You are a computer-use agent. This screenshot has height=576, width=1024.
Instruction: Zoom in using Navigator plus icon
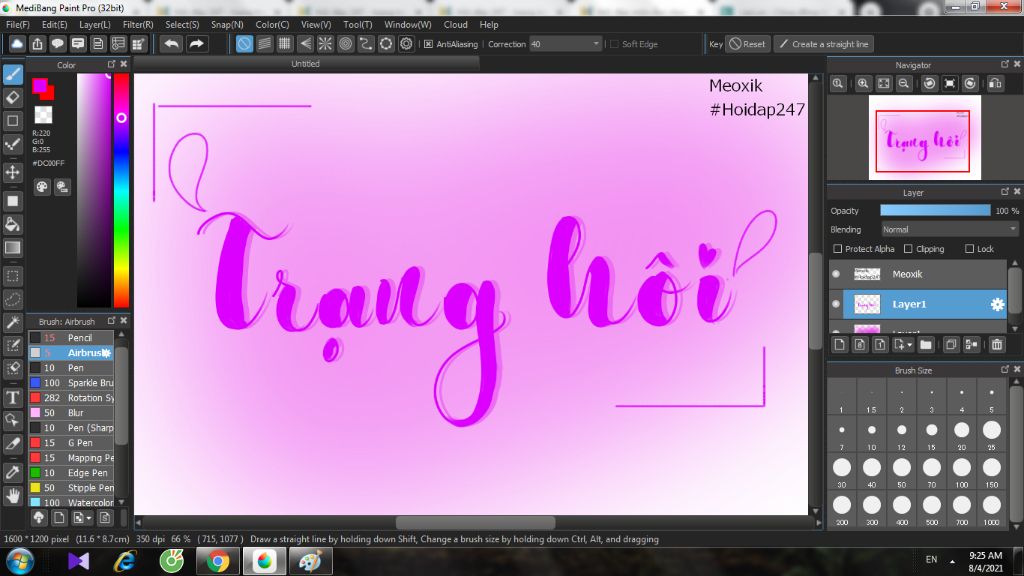pyautogui.click(x=863, y=84)
